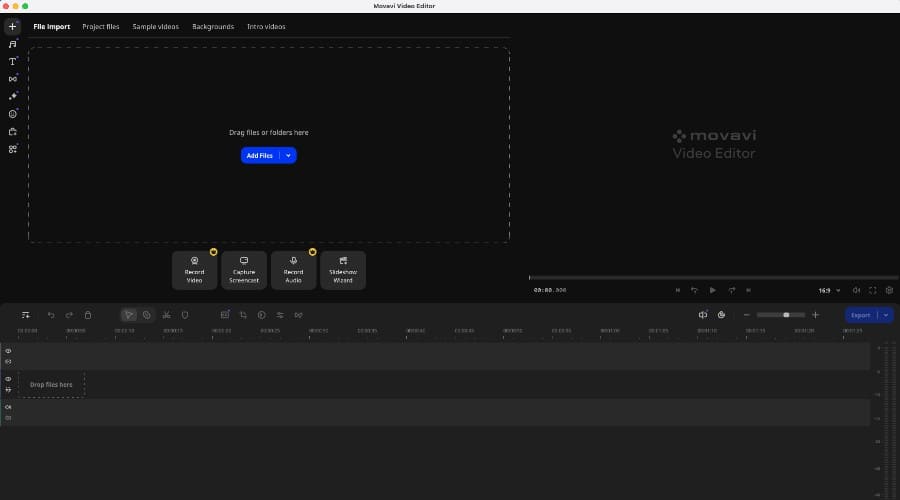Select the scissors Split tool in timeline toolbar
Screen dimensions: 900x500
click(165, 315)
